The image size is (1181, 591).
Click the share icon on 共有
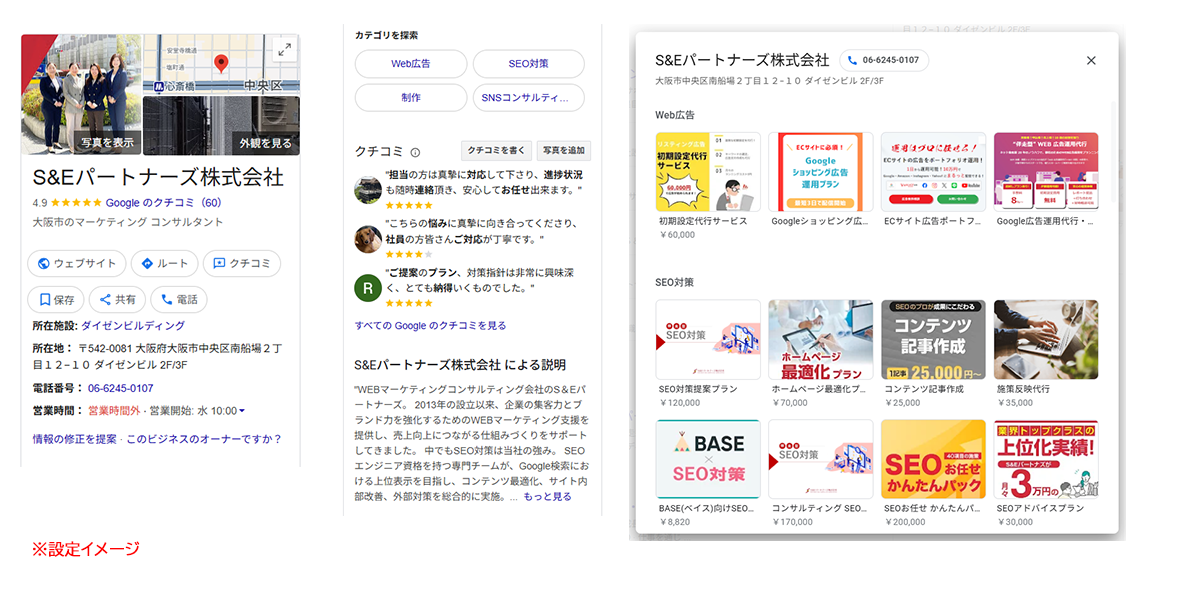pos(105,300)
